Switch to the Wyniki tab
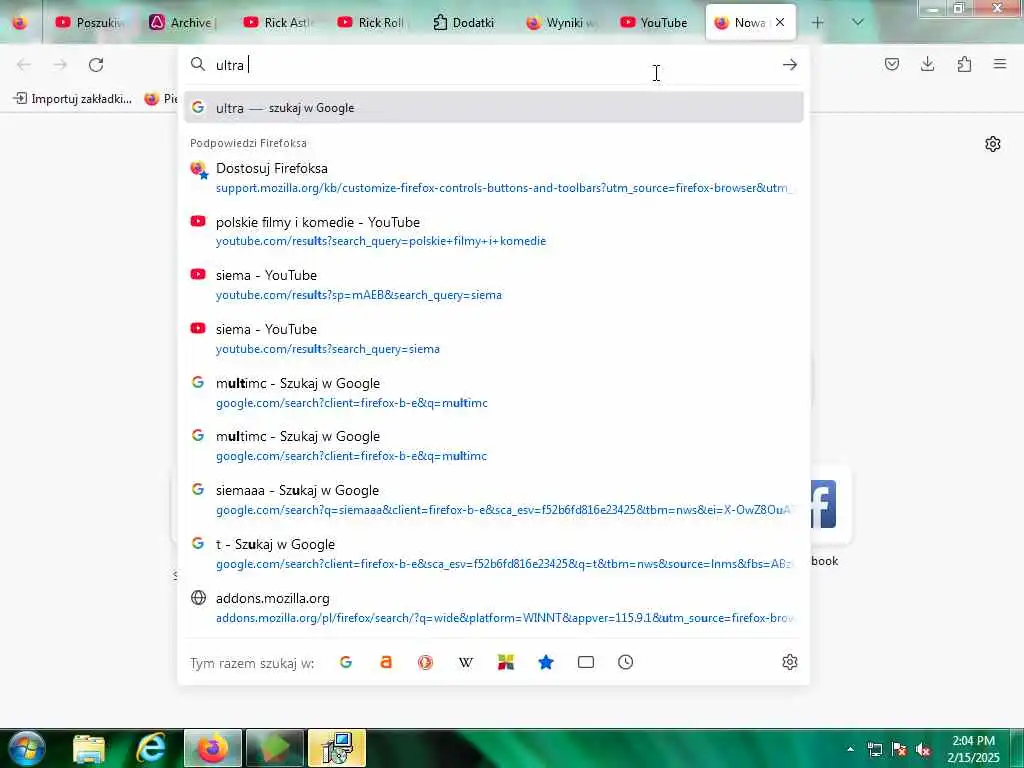Image resolution: width=1024 pixels, height=768 pixels. 560,23
